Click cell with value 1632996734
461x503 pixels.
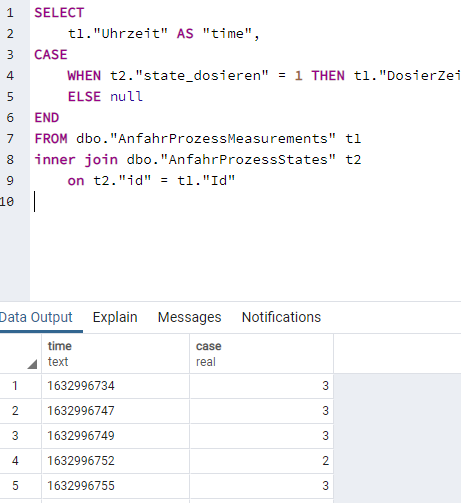point(115,386)
